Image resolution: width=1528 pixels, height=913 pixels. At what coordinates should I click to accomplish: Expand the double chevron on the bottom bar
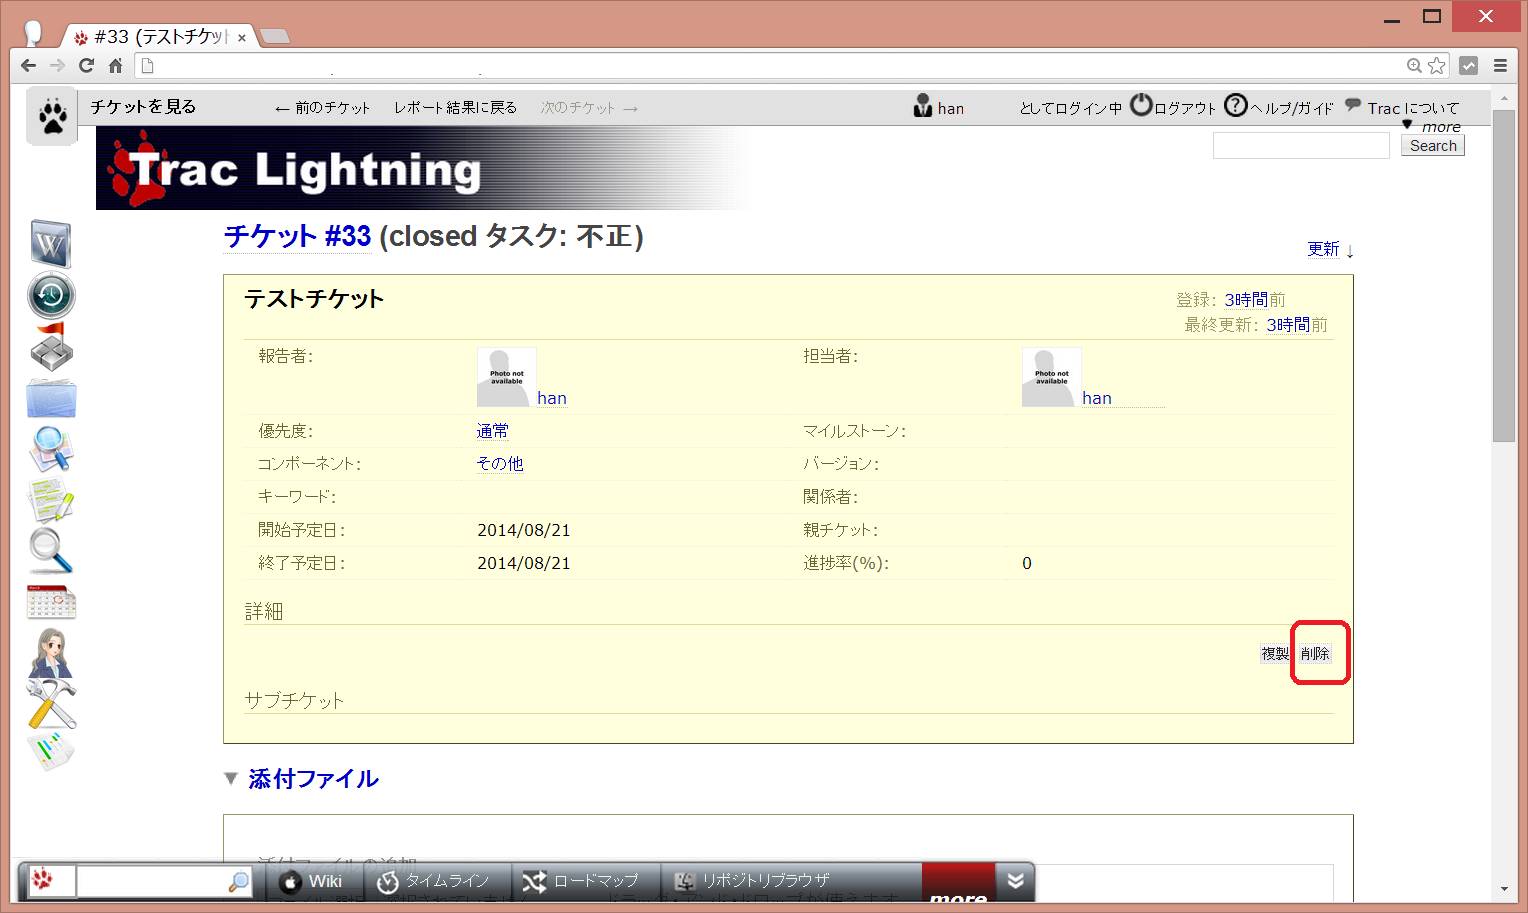pos(1015,881)
